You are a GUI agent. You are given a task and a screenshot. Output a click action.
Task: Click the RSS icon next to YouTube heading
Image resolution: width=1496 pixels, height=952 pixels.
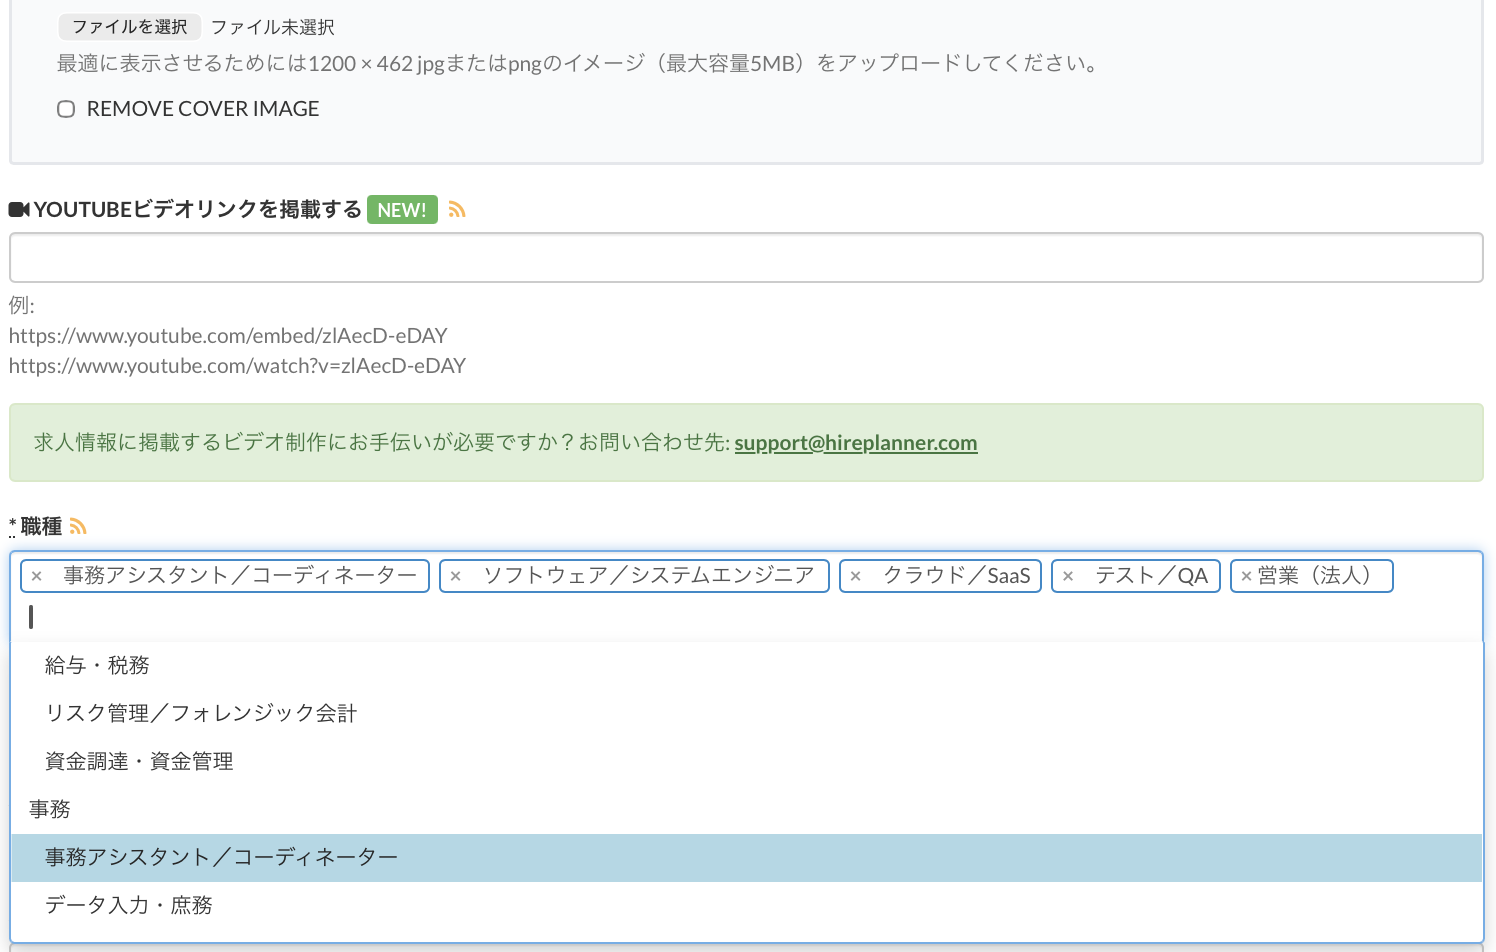[x=457, y=210]
